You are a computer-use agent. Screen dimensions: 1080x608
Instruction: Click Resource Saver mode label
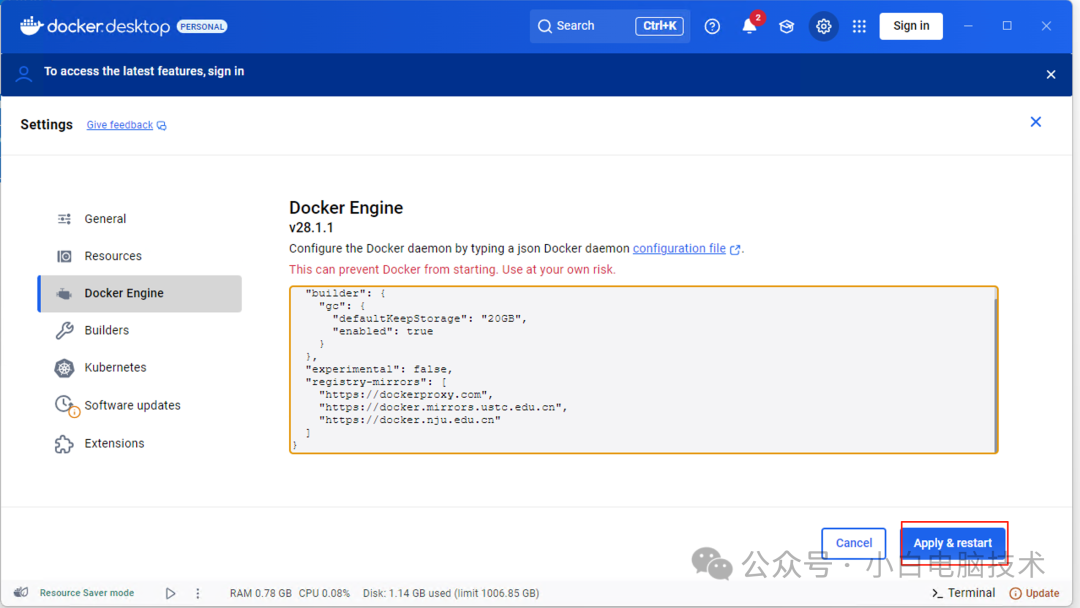pyautogui.click(x=87, y=593)
